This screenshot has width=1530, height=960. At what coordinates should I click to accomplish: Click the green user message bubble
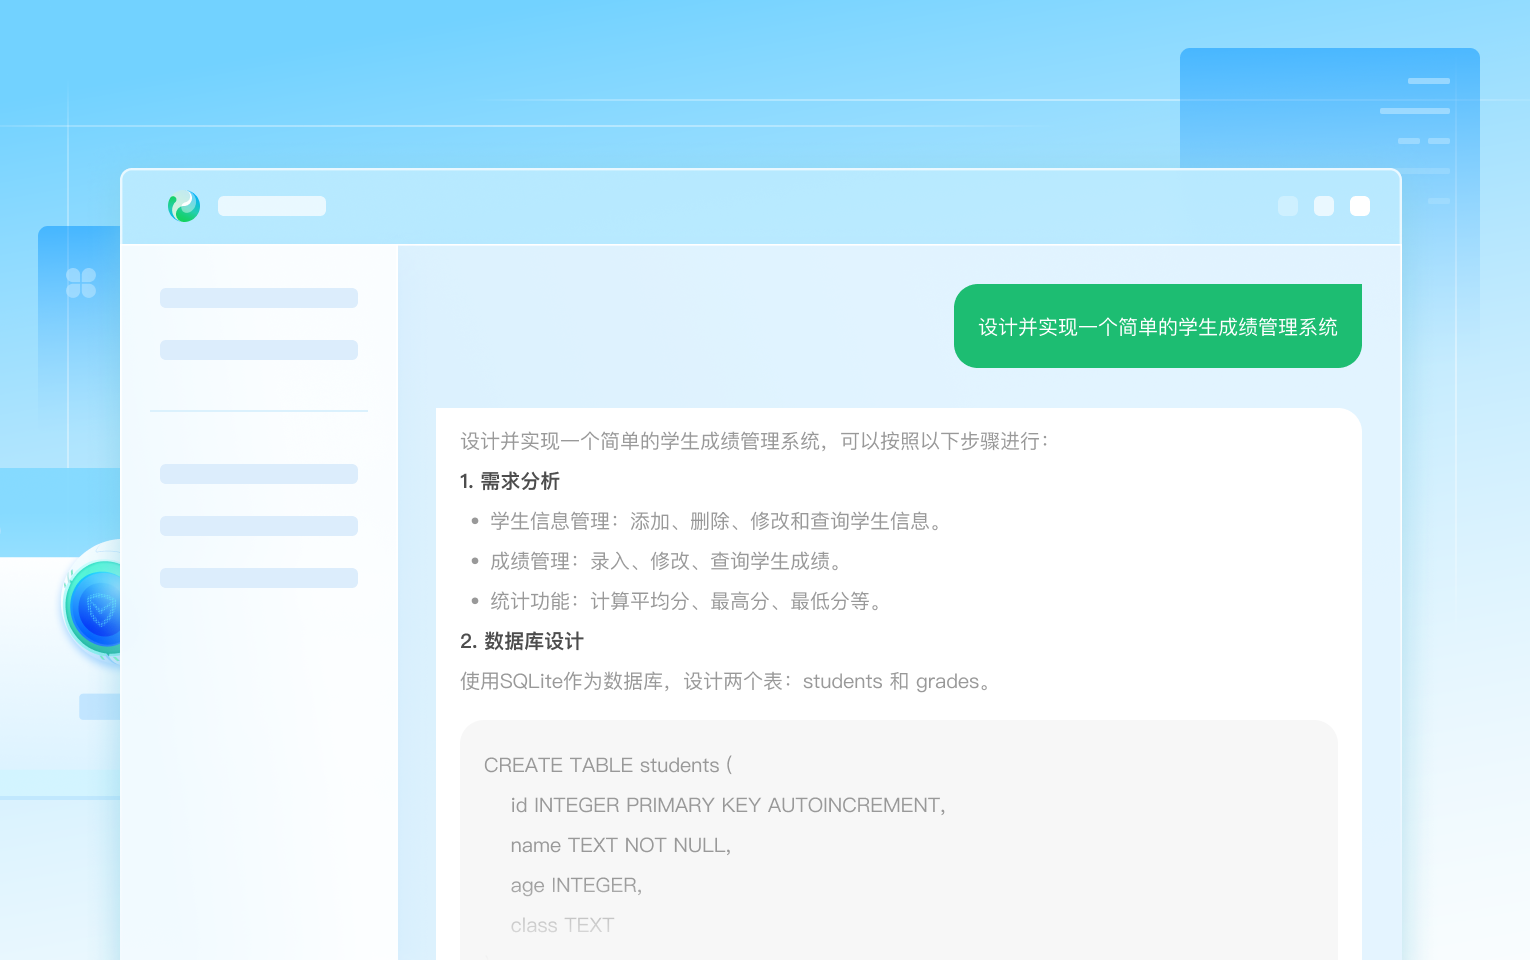point(1158,326)
